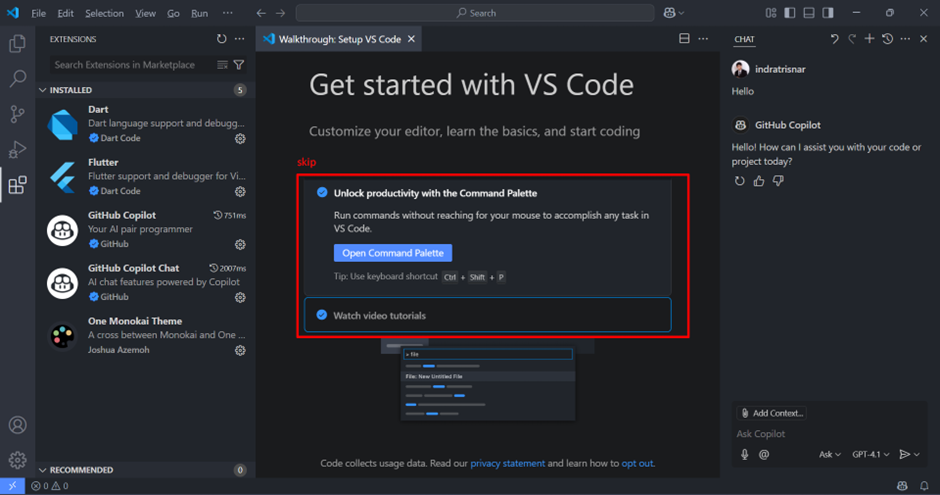Open the File menu
Viewport: 940px width, 495px height.
coord(38,13)
